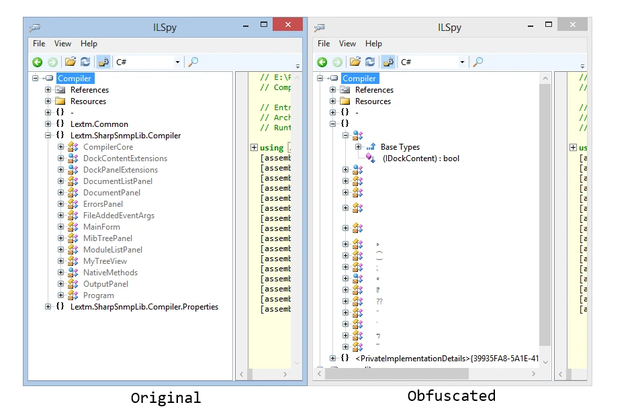This screenshot has height=415, width=640.
Task: Click search magnifier in Obfuscated ILSpy toolbar
Action: [478, 62]
